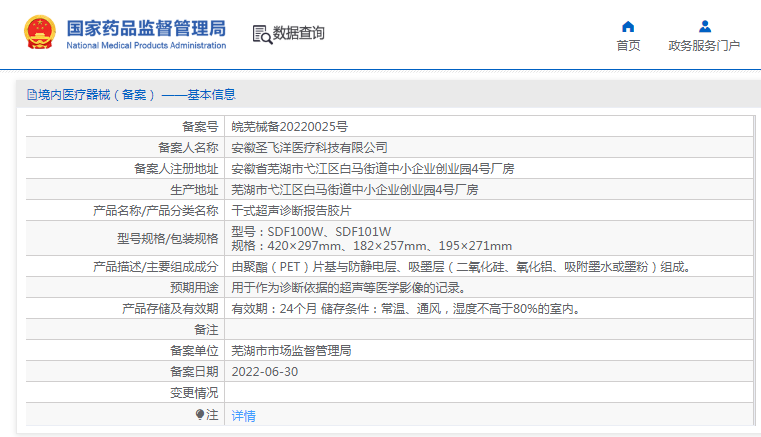Click National Medical Products Administration text
Viewport: 761px width, 437px height.
(146, 45)
